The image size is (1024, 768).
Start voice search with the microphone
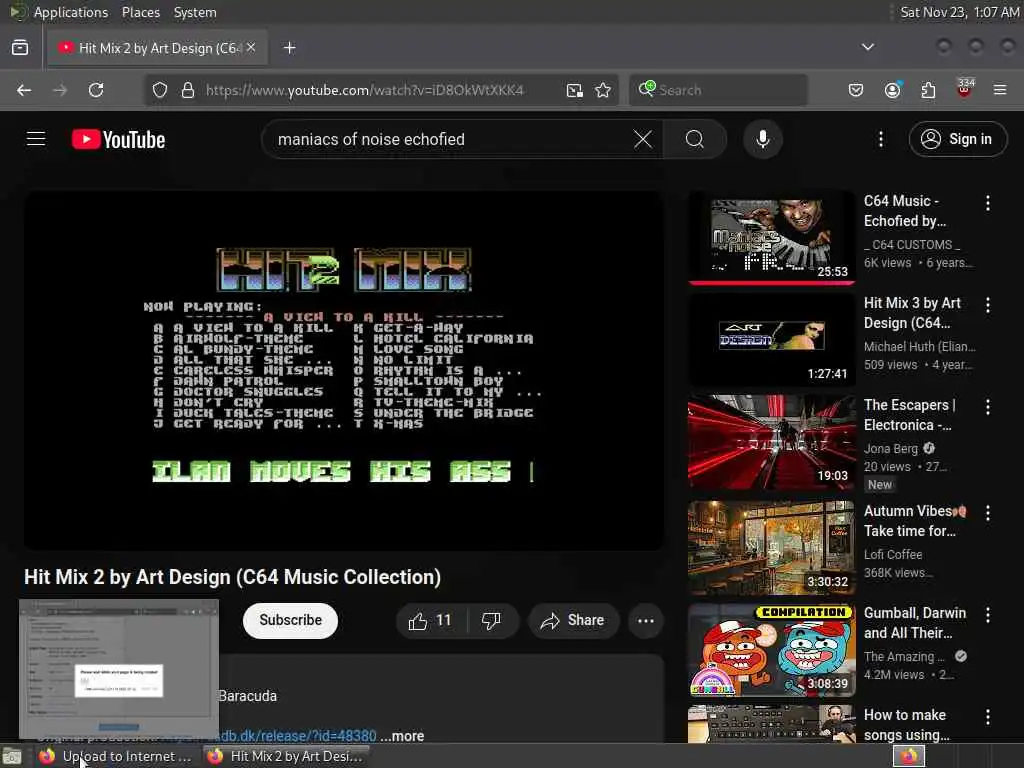point(763,139)
